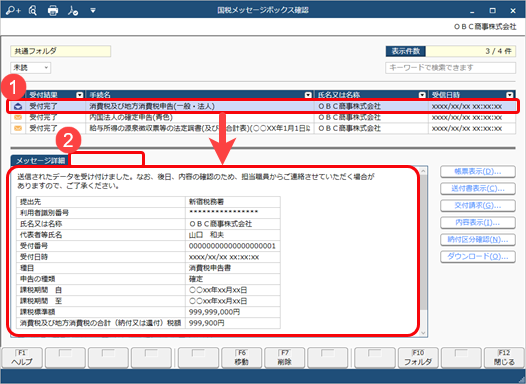Click the 課税標準額 value 999,999,000円
This screenshot has height=384, width=526.
click(214, 312)
